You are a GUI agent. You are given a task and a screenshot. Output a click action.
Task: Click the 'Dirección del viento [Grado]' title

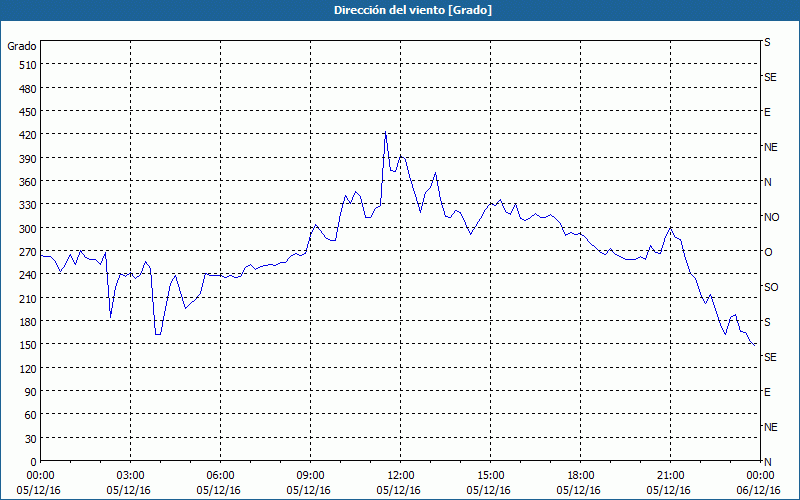click(413, 10)
